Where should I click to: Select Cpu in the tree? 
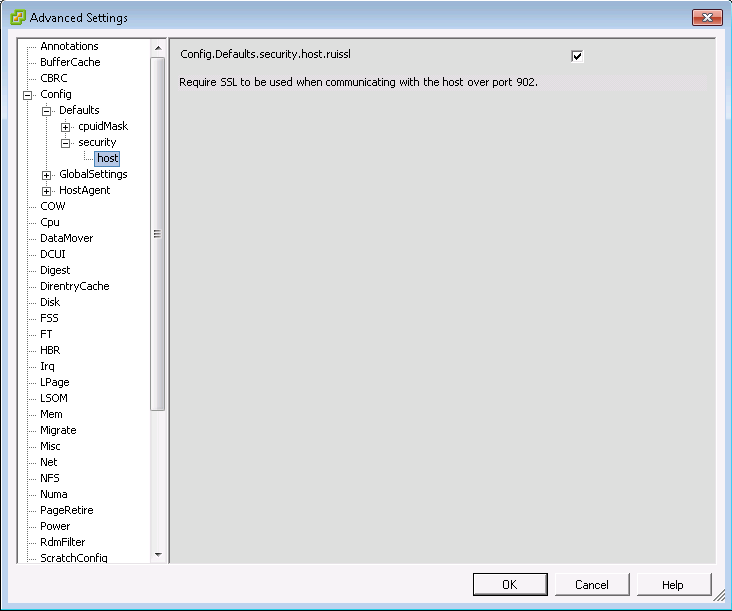pyautogui.click(x=49, y=222)
